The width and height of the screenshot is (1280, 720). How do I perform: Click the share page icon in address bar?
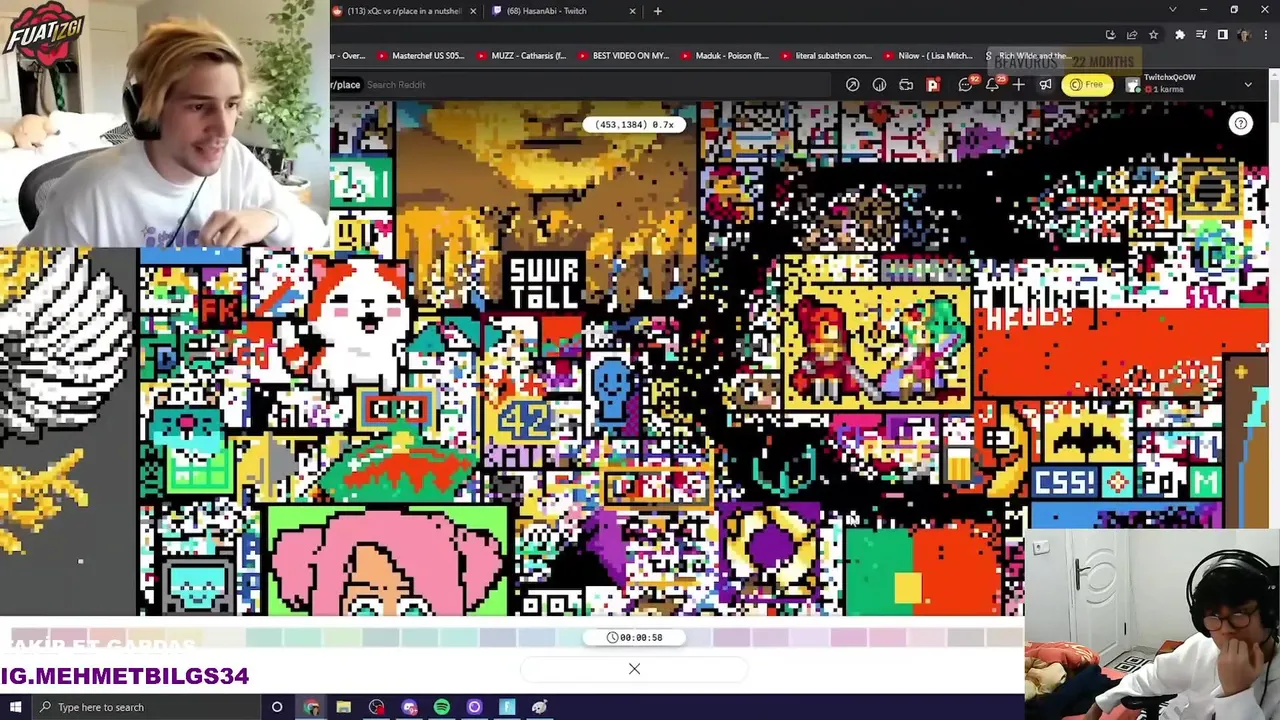pyautogui.click(x=1132, y=35)
